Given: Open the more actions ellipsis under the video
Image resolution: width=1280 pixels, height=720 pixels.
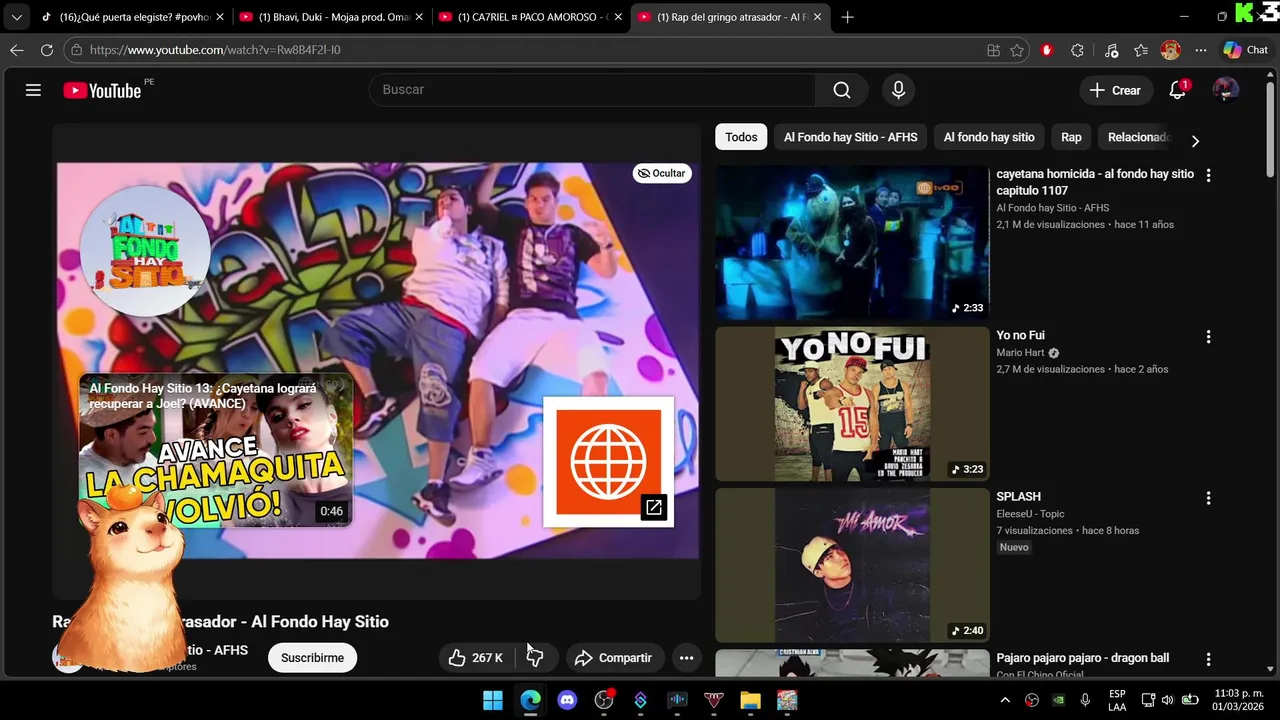Looking at the screenshot, I should (686, 657).
